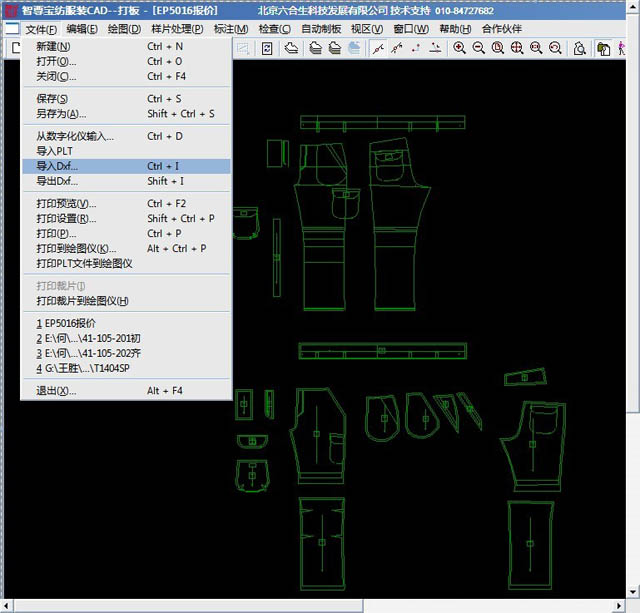Choose 打印到绘图仪(K)... menu entry

point(127,249)
